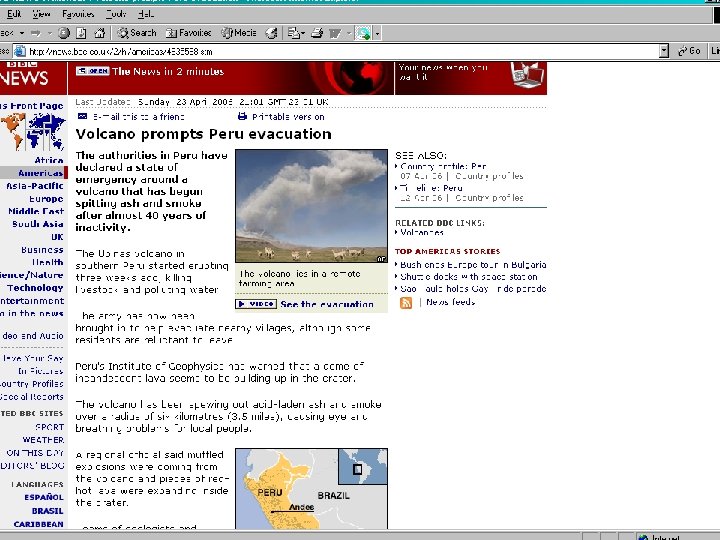Select Asia-Pacific in the sidebar
This screenshot has width=720, height=540.
tap(35, 186)
